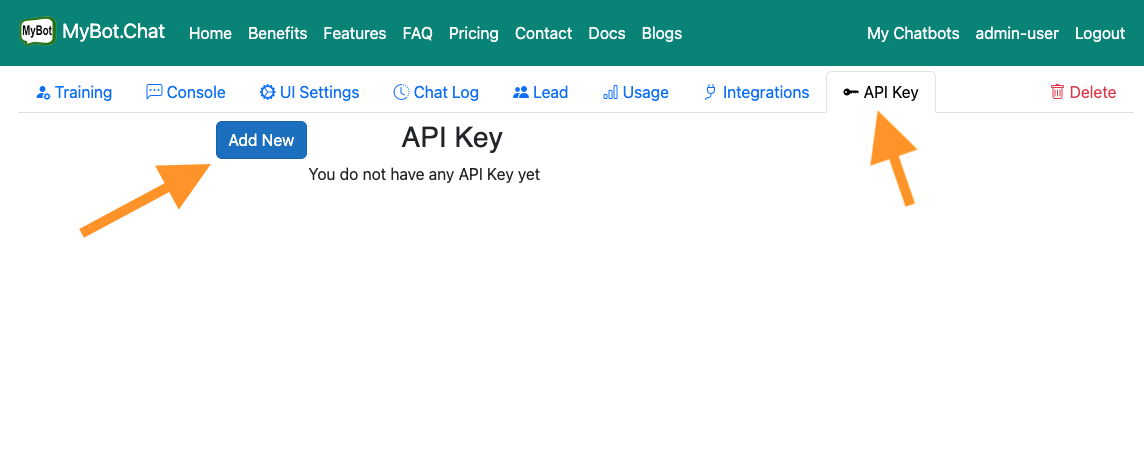Screen dimensions: 1144x476
Task: Open the Docs link
Action: click(607, 34)
